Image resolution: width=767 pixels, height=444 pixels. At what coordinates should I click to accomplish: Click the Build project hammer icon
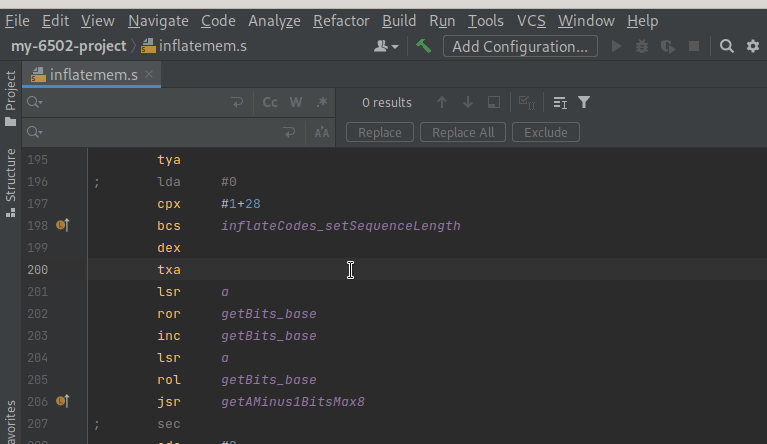coord(424,46)
